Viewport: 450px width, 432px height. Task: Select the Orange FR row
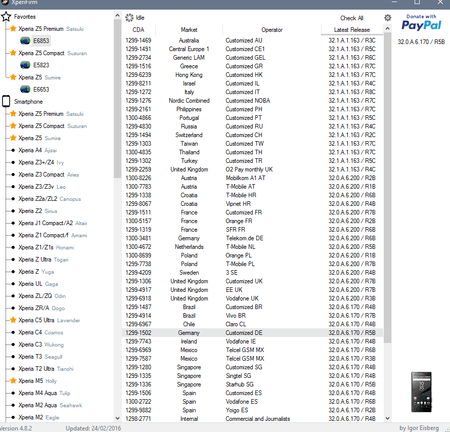pyautogui.click(x=253, y=221)
